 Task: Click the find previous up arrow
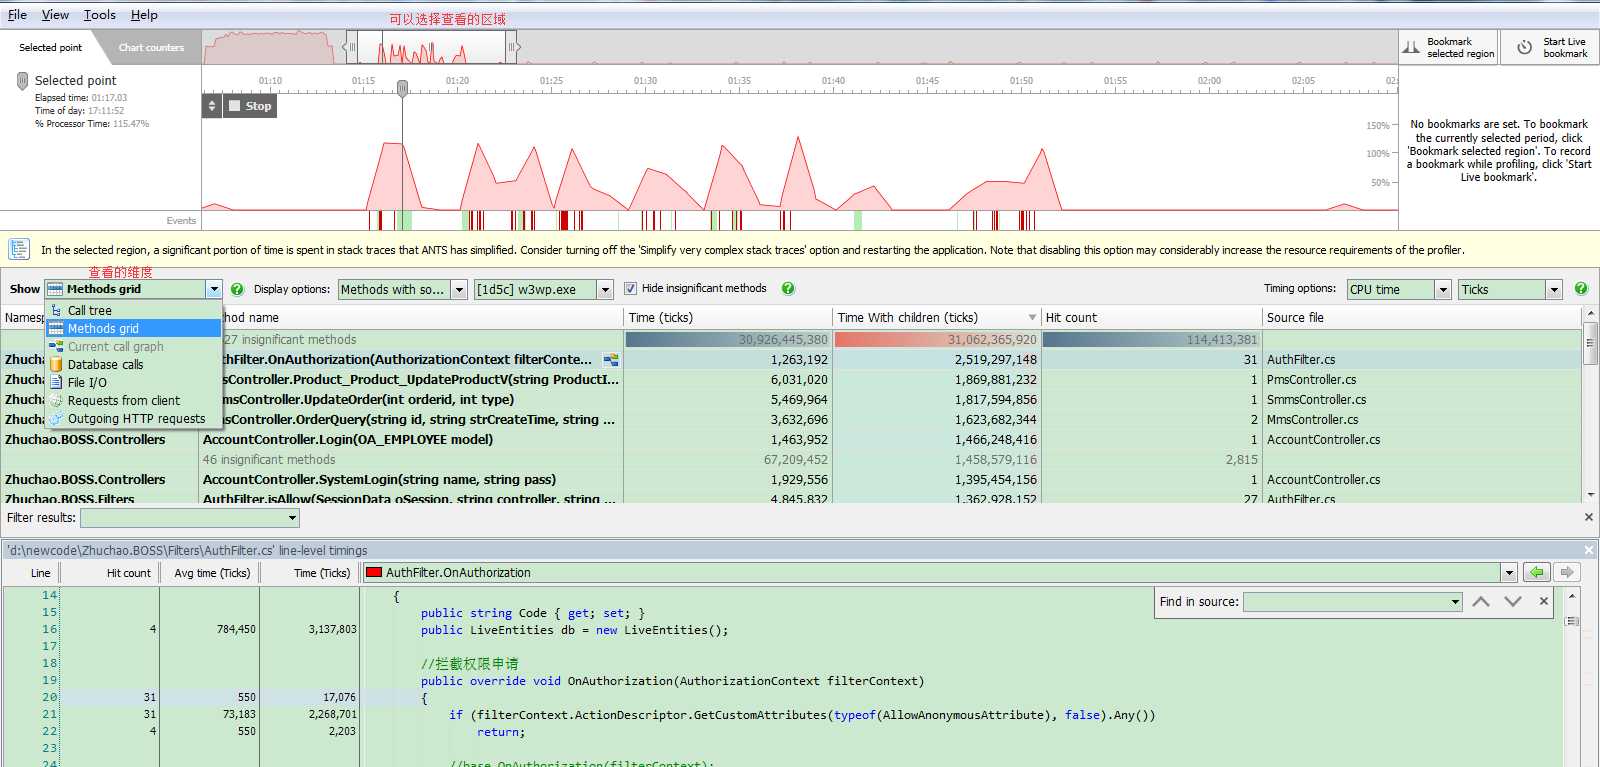click(1481, 601)
